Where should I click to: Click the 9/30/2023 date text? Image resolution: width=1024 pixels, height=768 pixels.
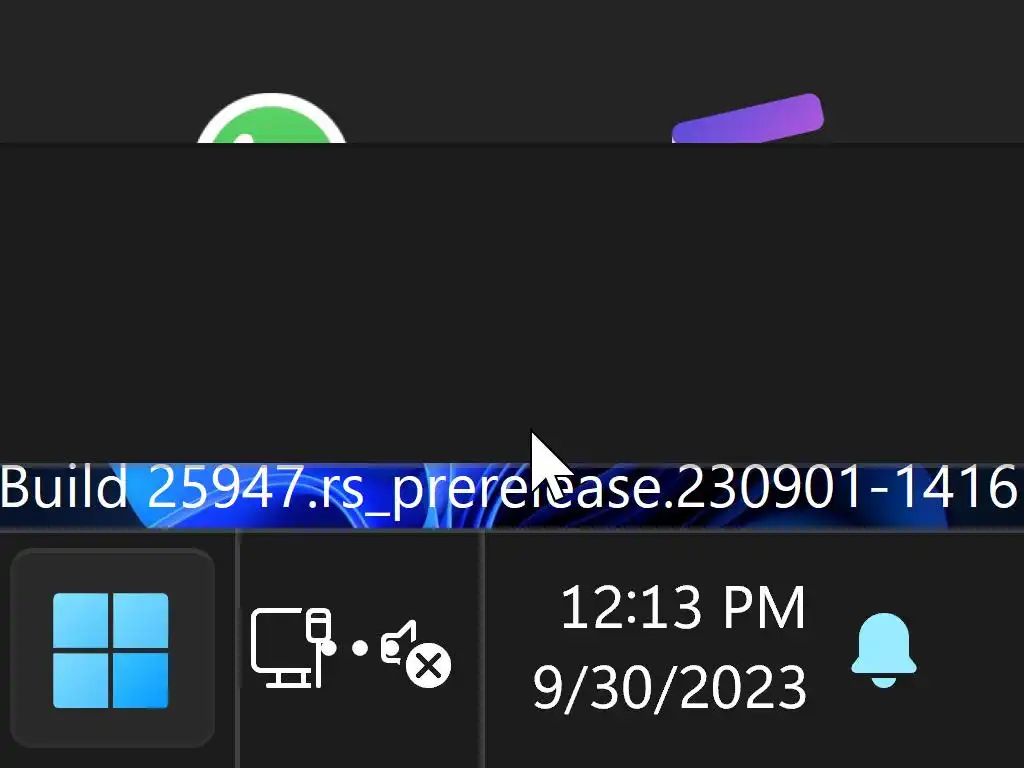tap(670, 687)
